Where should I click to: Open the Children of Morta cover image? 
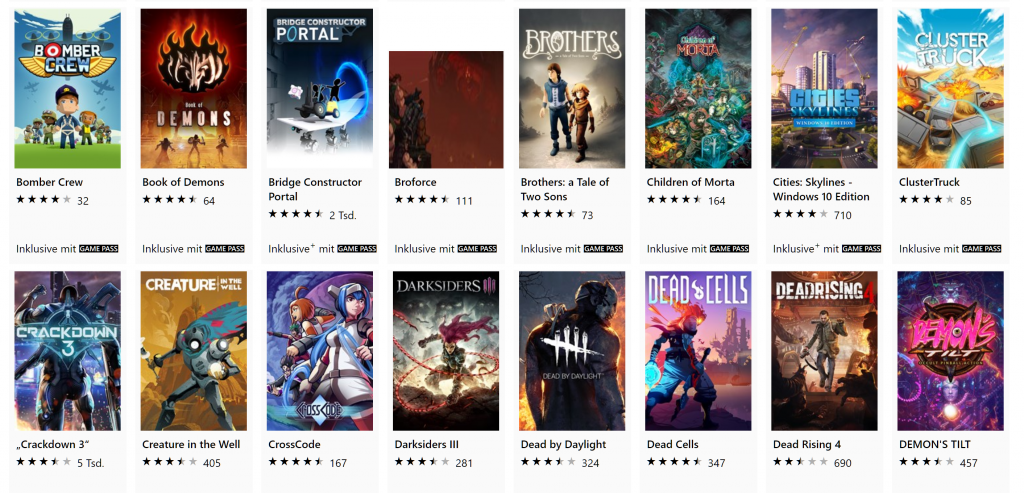point(698,89)
